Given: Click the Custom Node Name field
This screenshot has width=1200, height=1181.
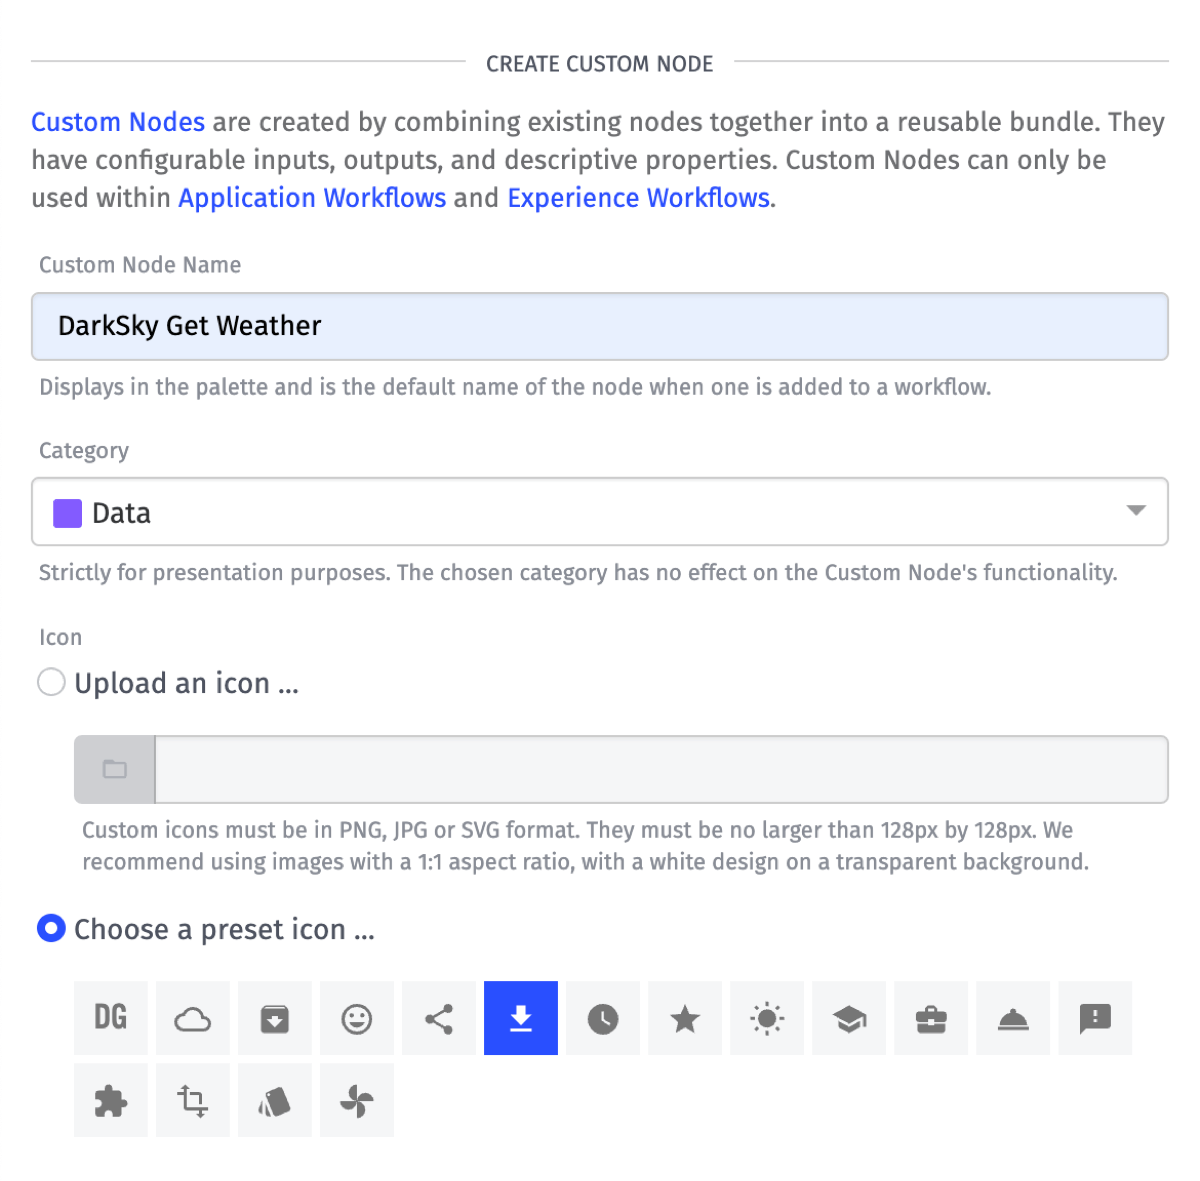Looking at the screenshot, I should [600, 326].
